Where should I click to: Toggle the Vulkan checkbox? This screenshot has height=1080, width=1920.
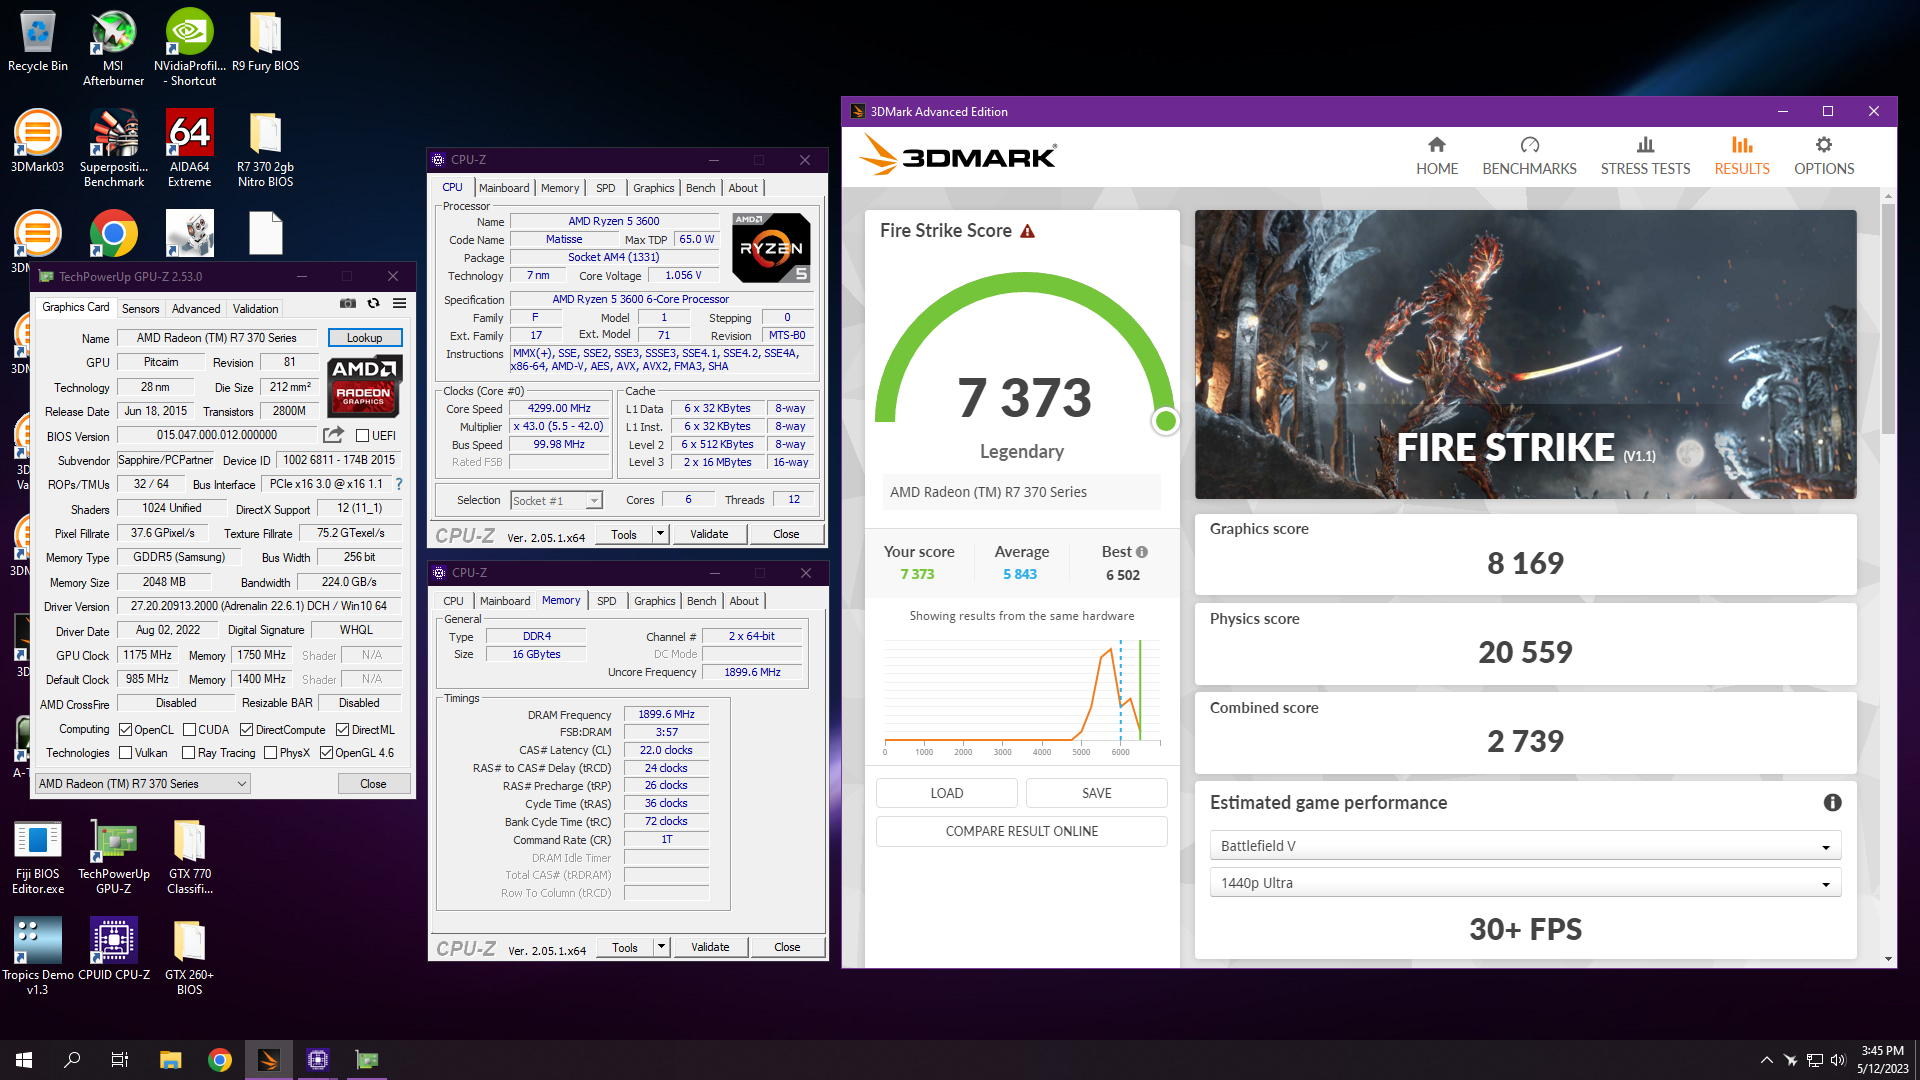pos(125,753)
